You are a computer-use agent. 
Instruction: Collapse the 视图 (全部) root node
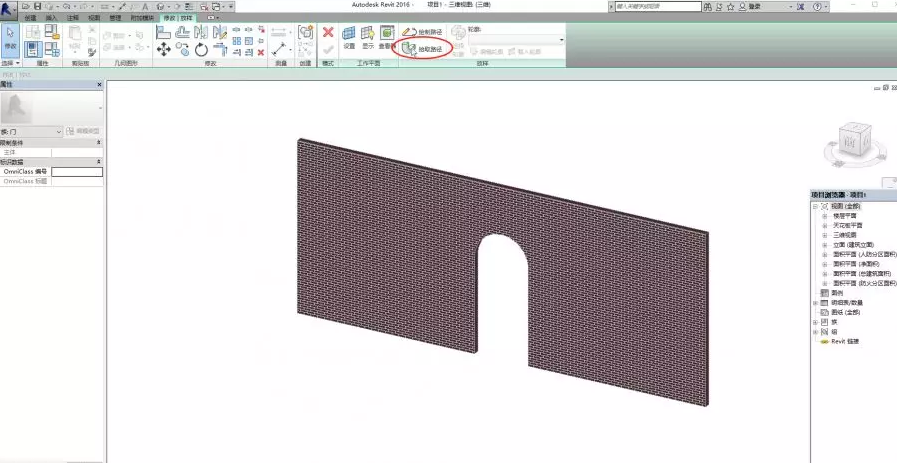pos(815,206)
